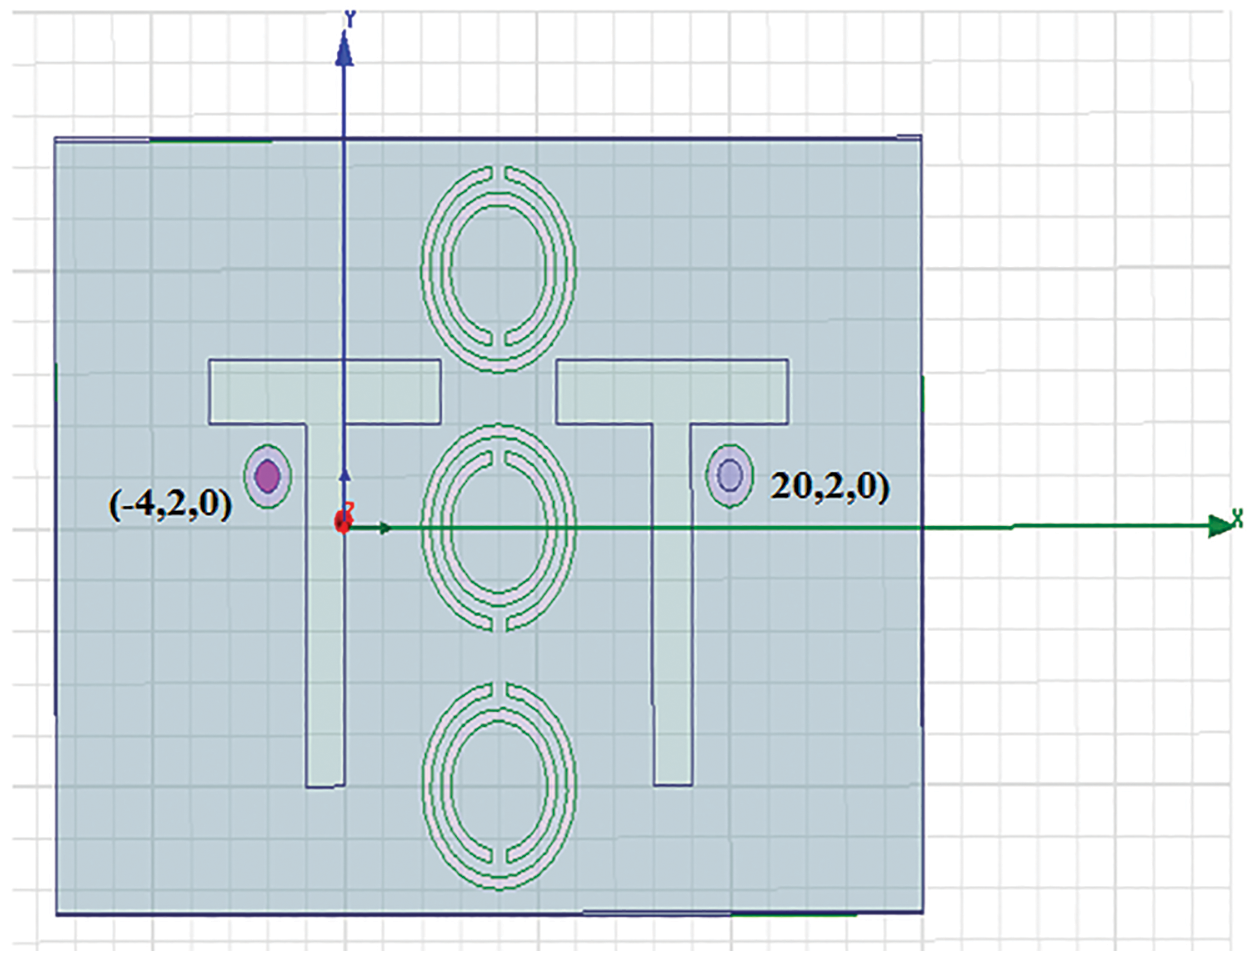The width and height of the screenshot is (1250, 954).
Task: Select the magenta left feed port circle
Action: [267, 476]
